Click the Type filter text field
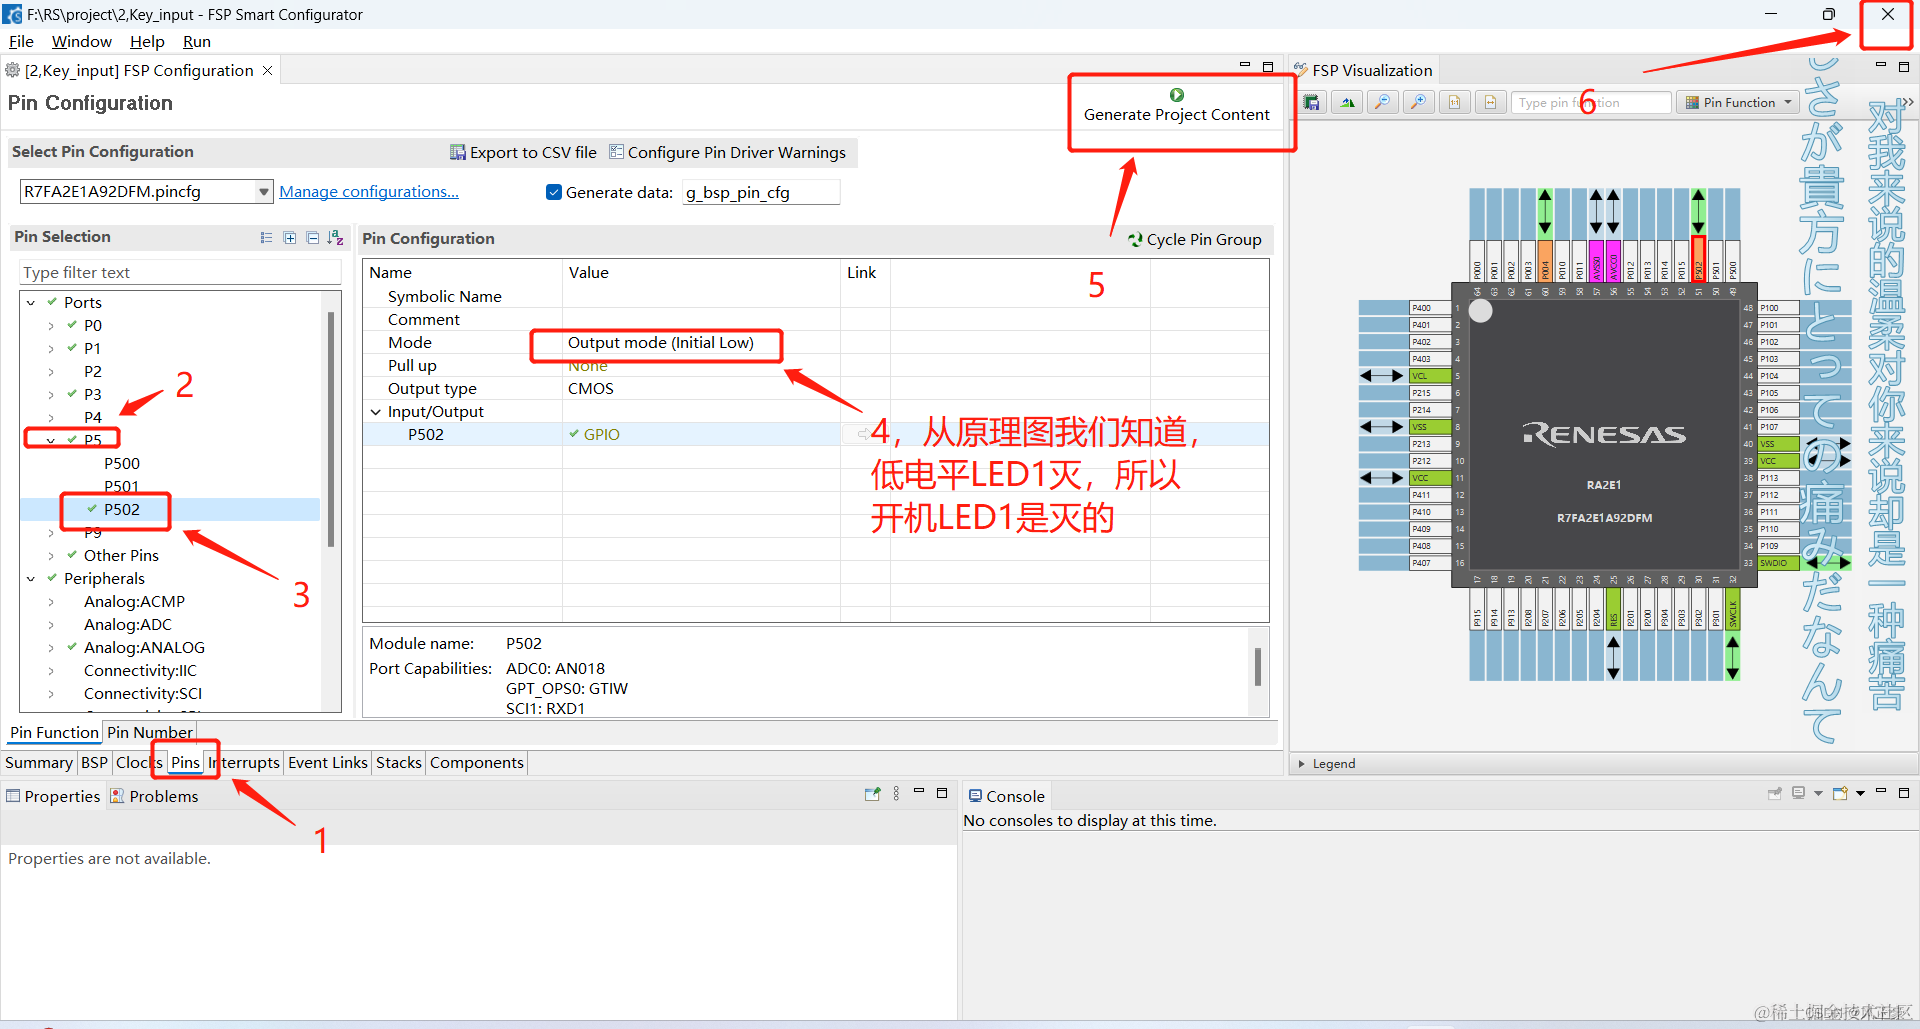 tap(180, 272)
